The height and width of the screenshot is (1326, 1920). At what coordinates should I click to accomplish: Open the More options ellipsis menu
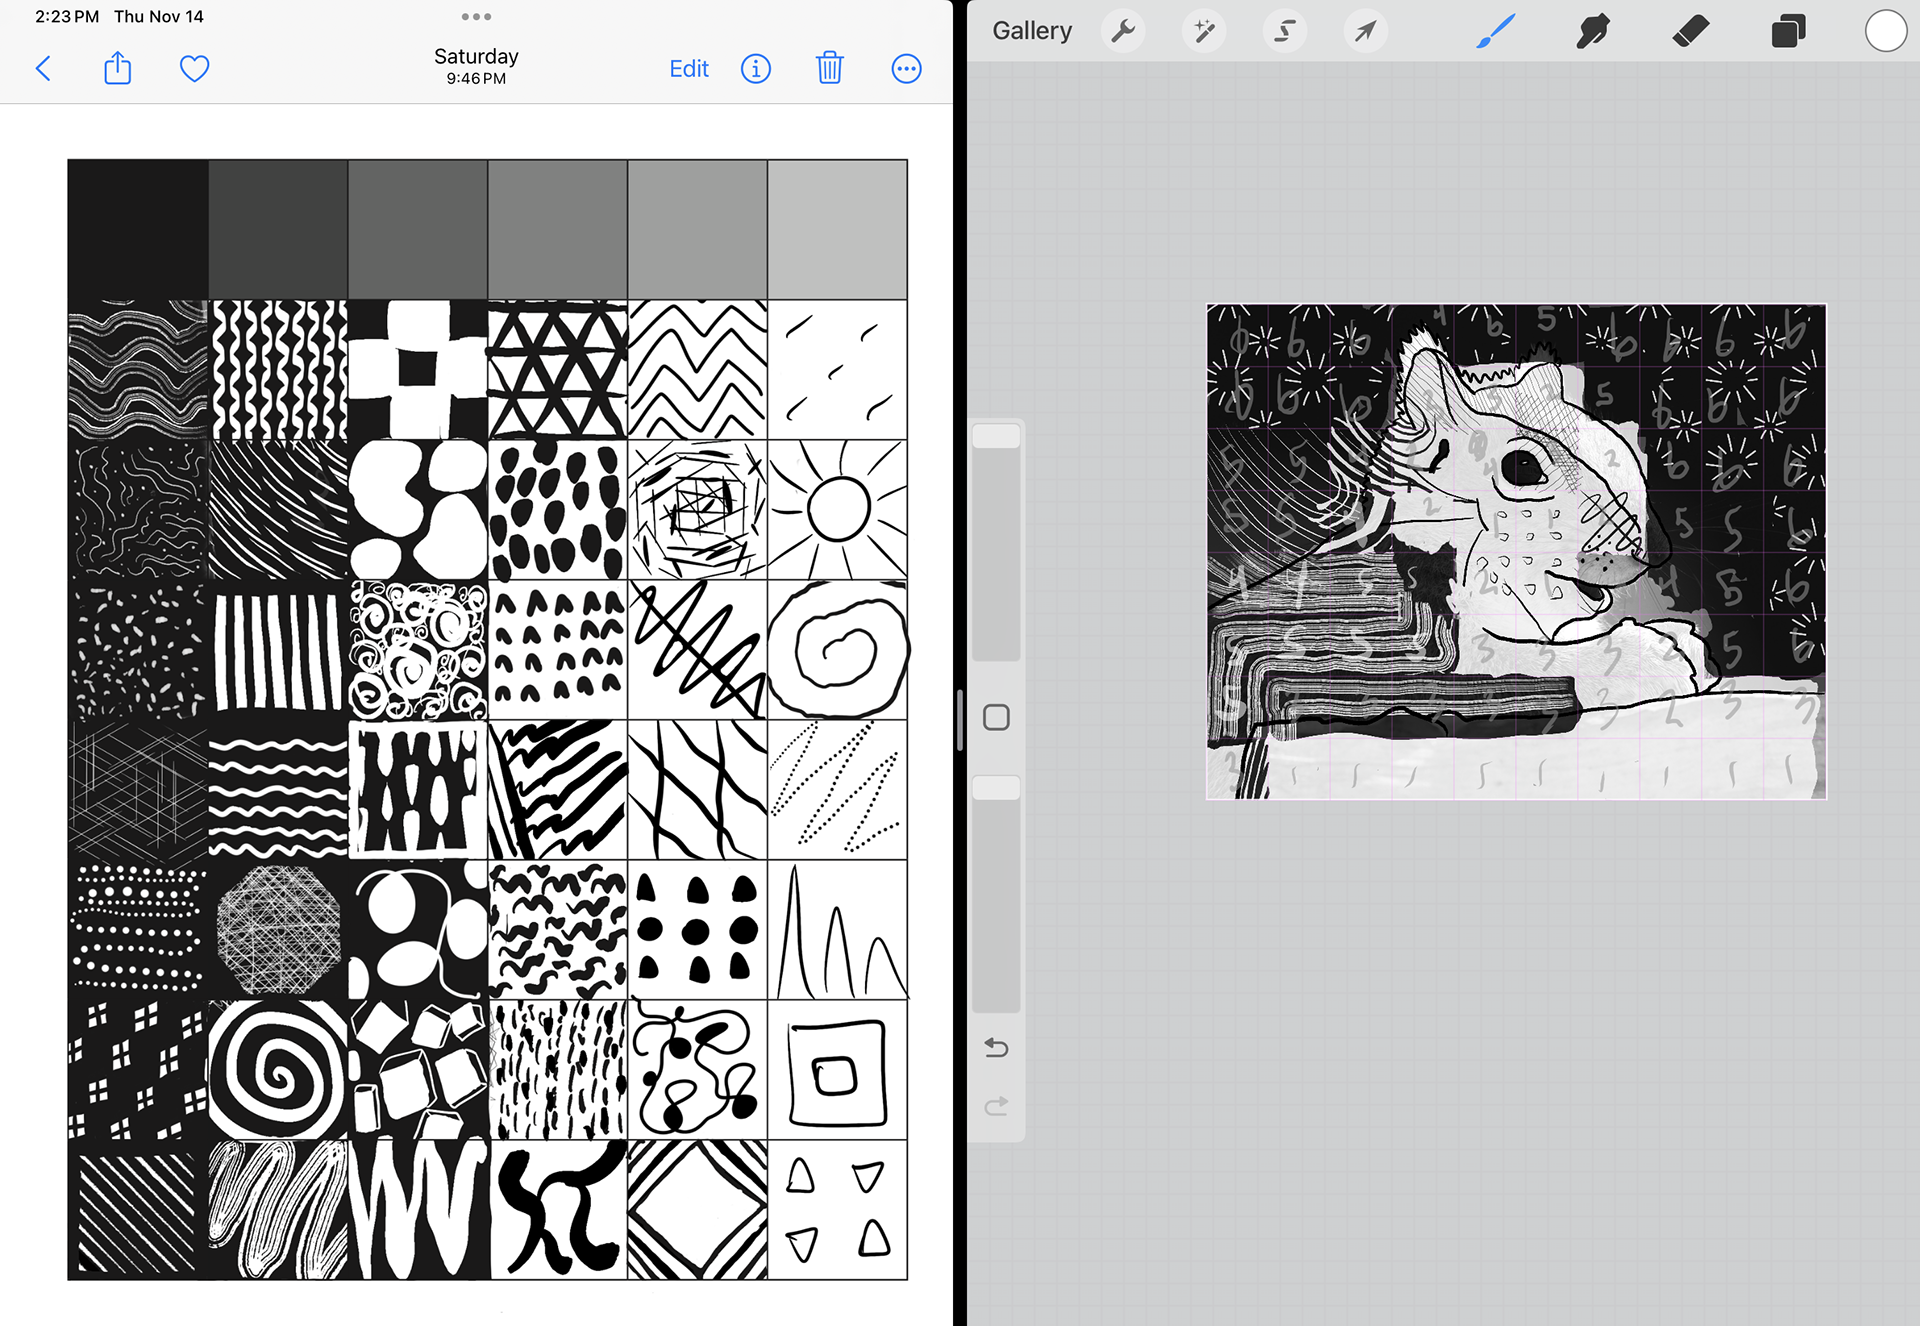[906, 69]
